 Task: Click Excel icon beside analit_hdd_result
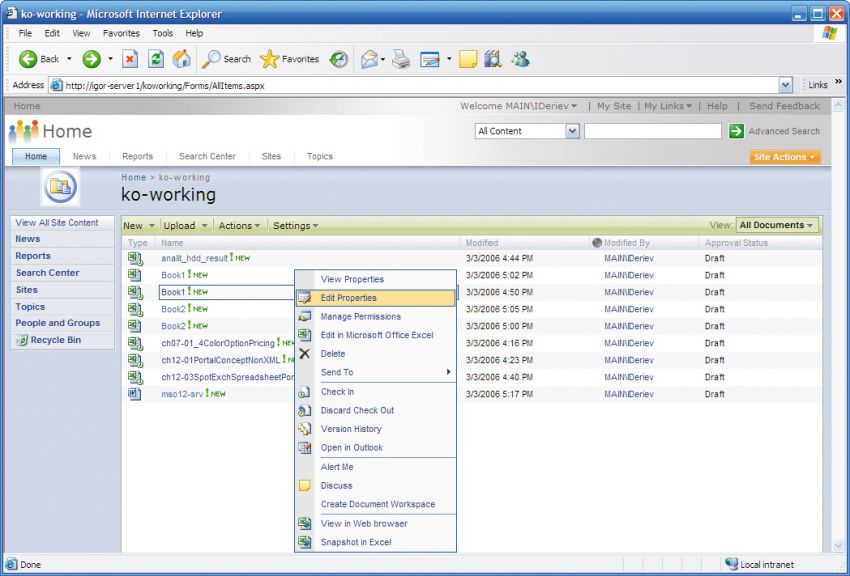click(x=135, y=258)
